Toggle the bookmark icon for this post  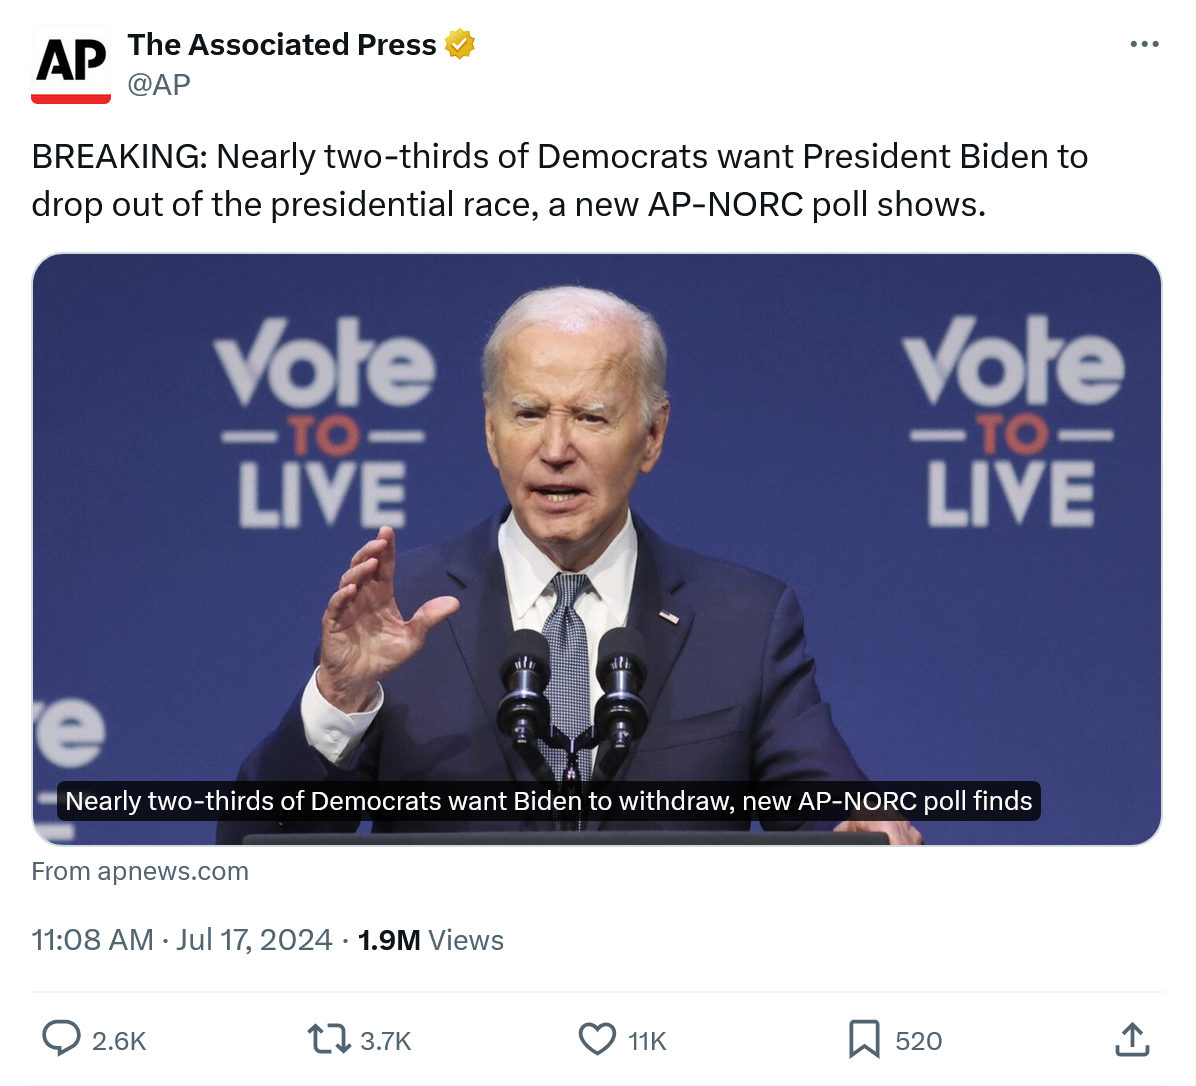864,1039
